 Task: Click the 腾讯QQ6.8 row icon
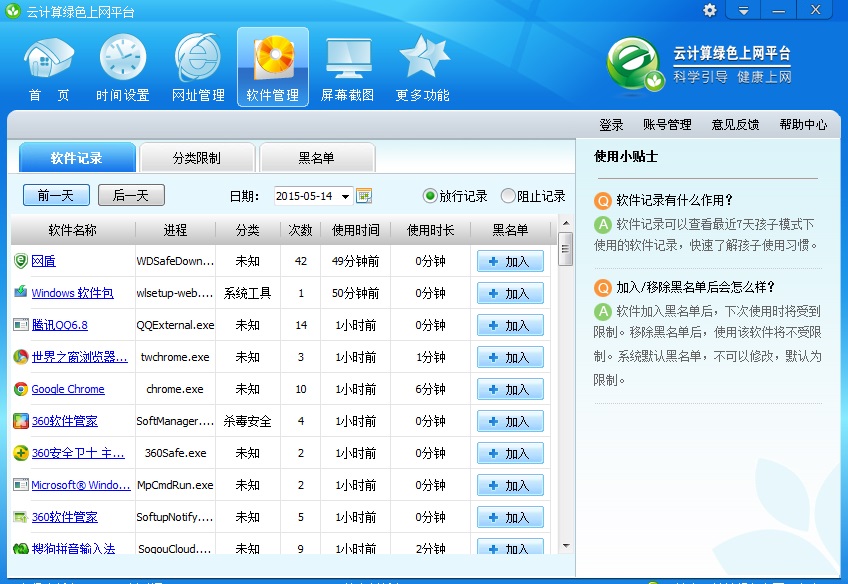coord(21,324)
